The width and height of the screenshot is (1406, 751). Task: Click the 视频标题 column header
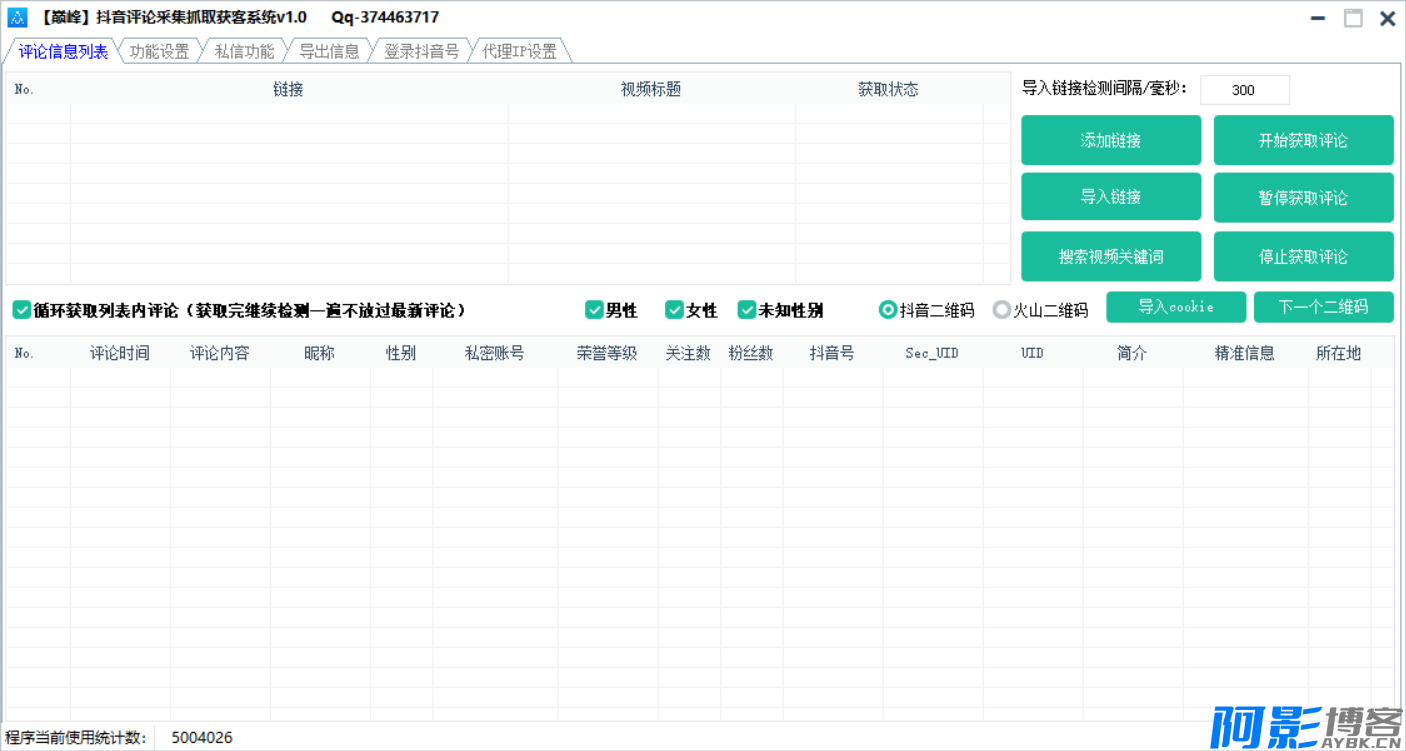(x=651, y=89)
